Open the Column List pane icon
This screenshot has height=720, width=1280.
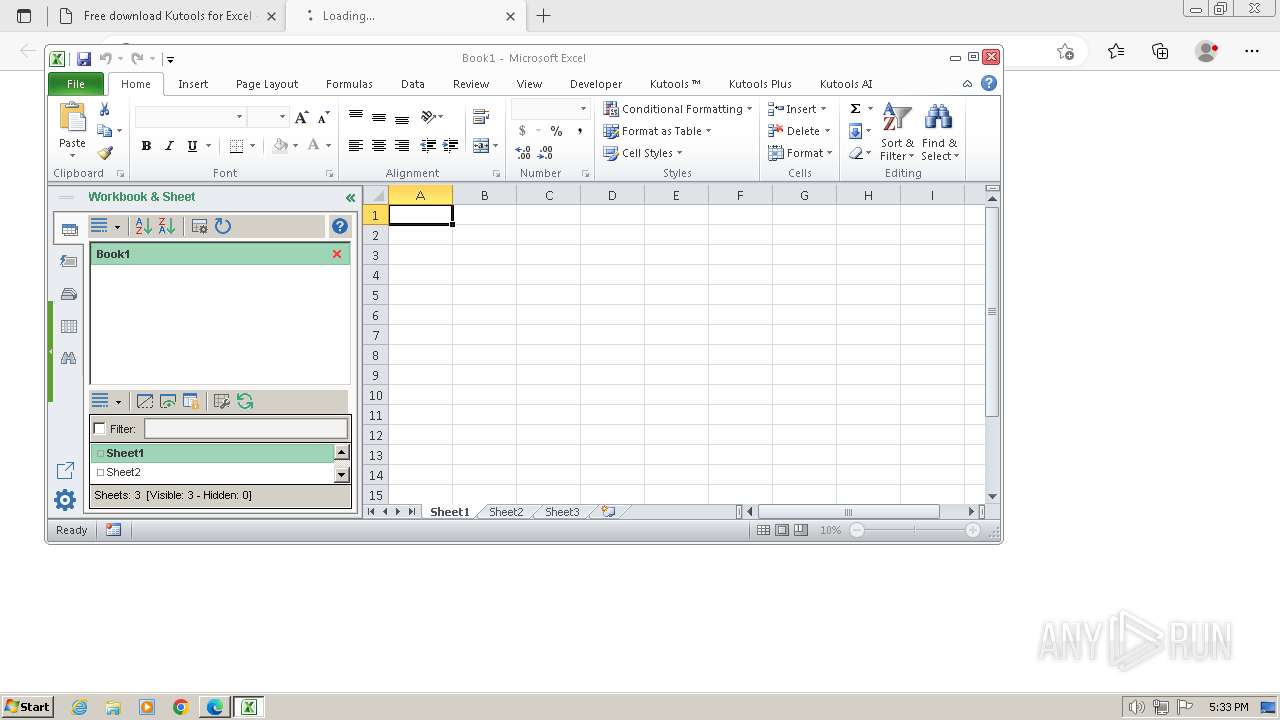coord(68,326)
